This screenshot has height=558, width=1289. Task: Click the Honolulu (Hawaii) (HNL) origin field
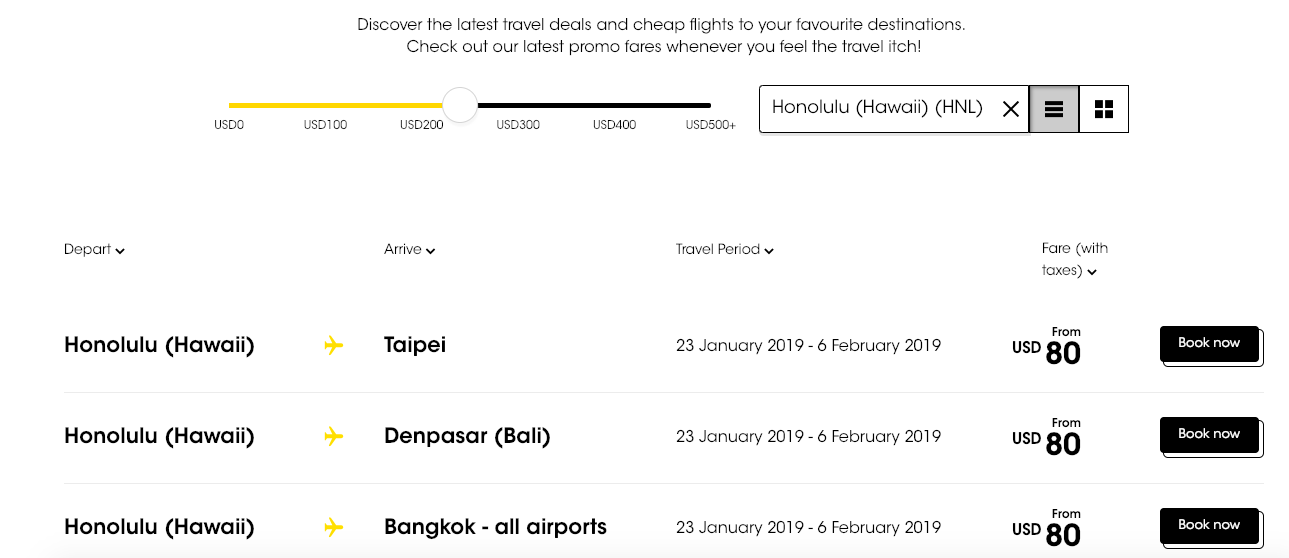877,108
